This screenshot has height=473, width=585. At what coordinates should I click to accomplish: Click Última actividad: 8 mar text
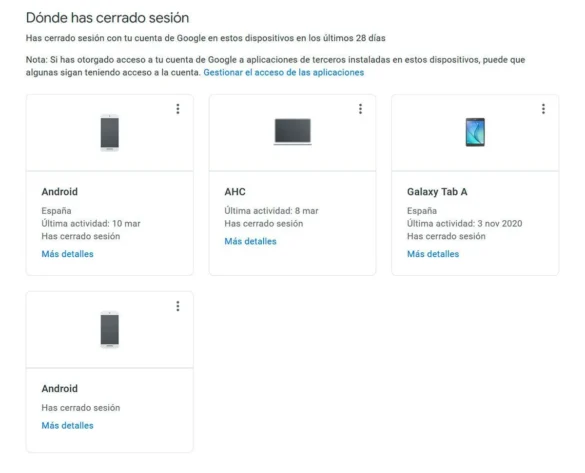tap(271, 211)
